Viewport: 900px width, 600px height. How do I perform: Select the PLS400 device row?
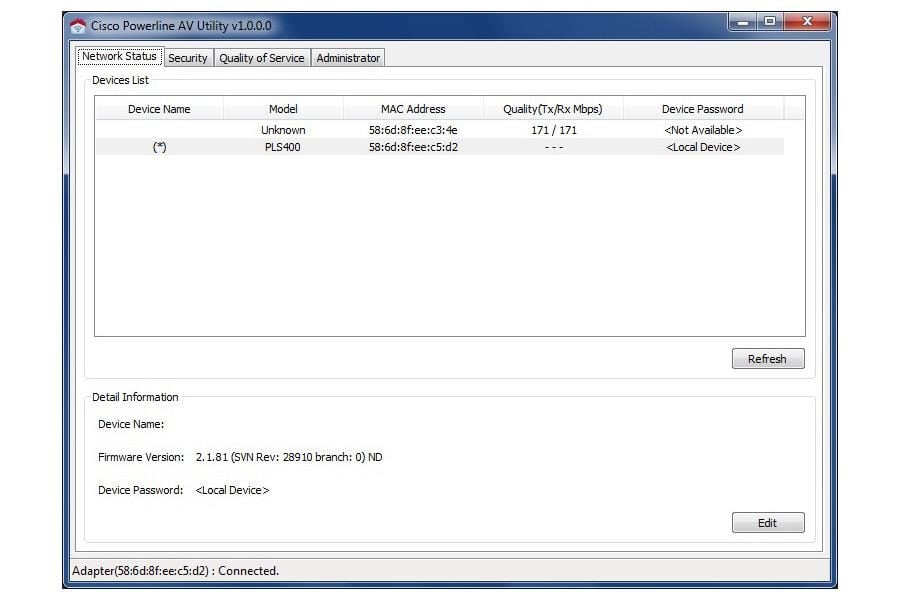tap(440, 147)
